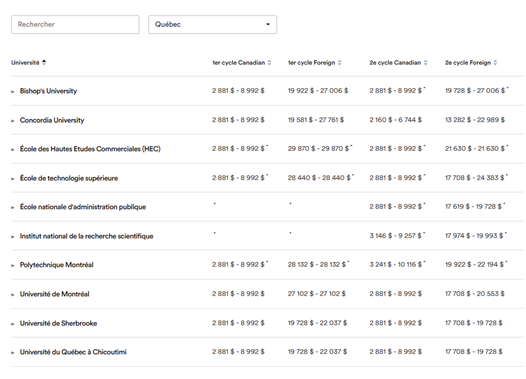This screenshot has width=526, height=379.
Task: Click 28 440 $ - 28 440 $ cell
Action: coord(321,178)
